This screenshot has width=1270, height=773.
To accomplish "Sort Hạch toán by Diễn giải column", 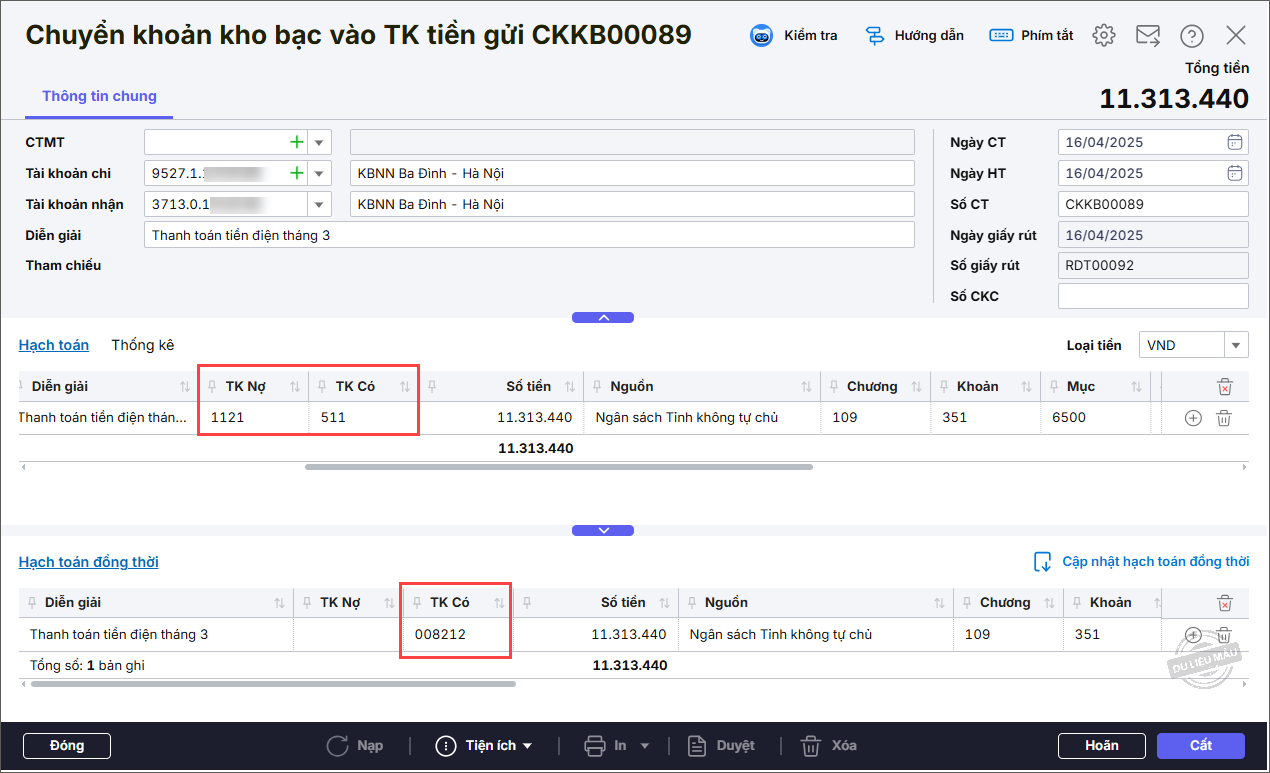I will coord(185,387).
